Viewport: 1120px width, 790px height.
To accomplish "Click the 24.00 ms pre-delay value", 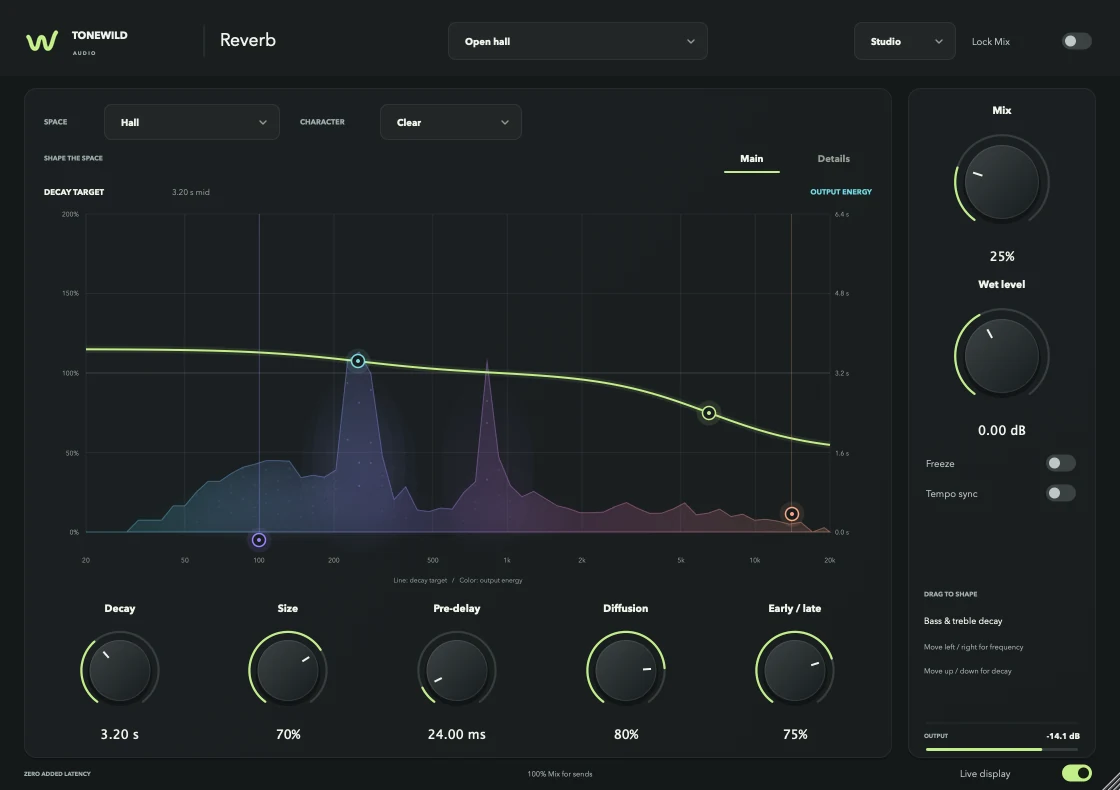I will point(456,734).
